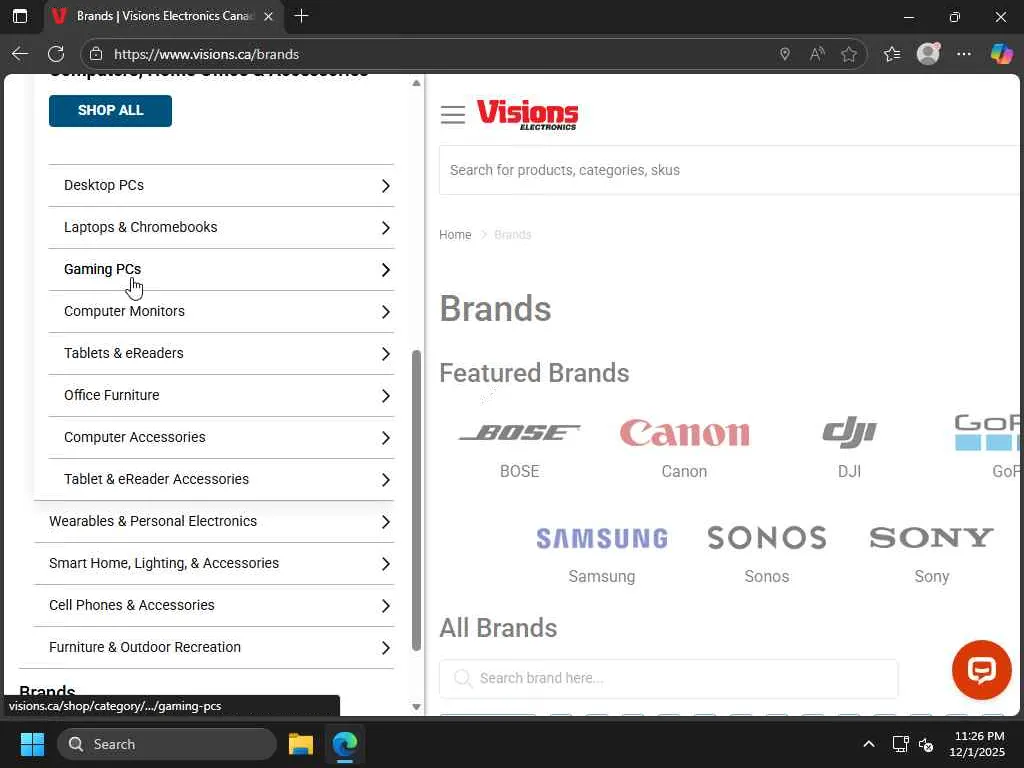
Task: Click the sidebar vertical scrollbar thumb
Action: pyautogui.click(x=417, y=500)
